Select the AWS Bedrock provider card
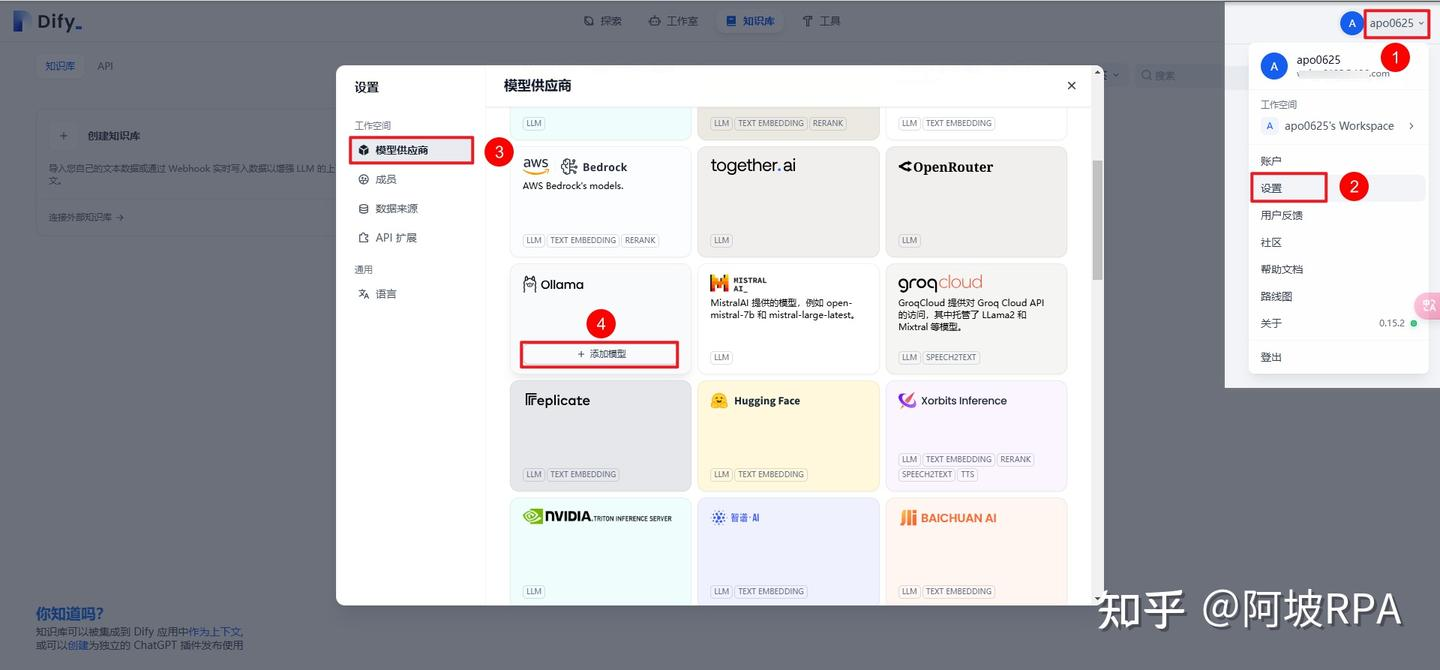This screenshot has width=1440, height=670. click(x=600, y=201)
